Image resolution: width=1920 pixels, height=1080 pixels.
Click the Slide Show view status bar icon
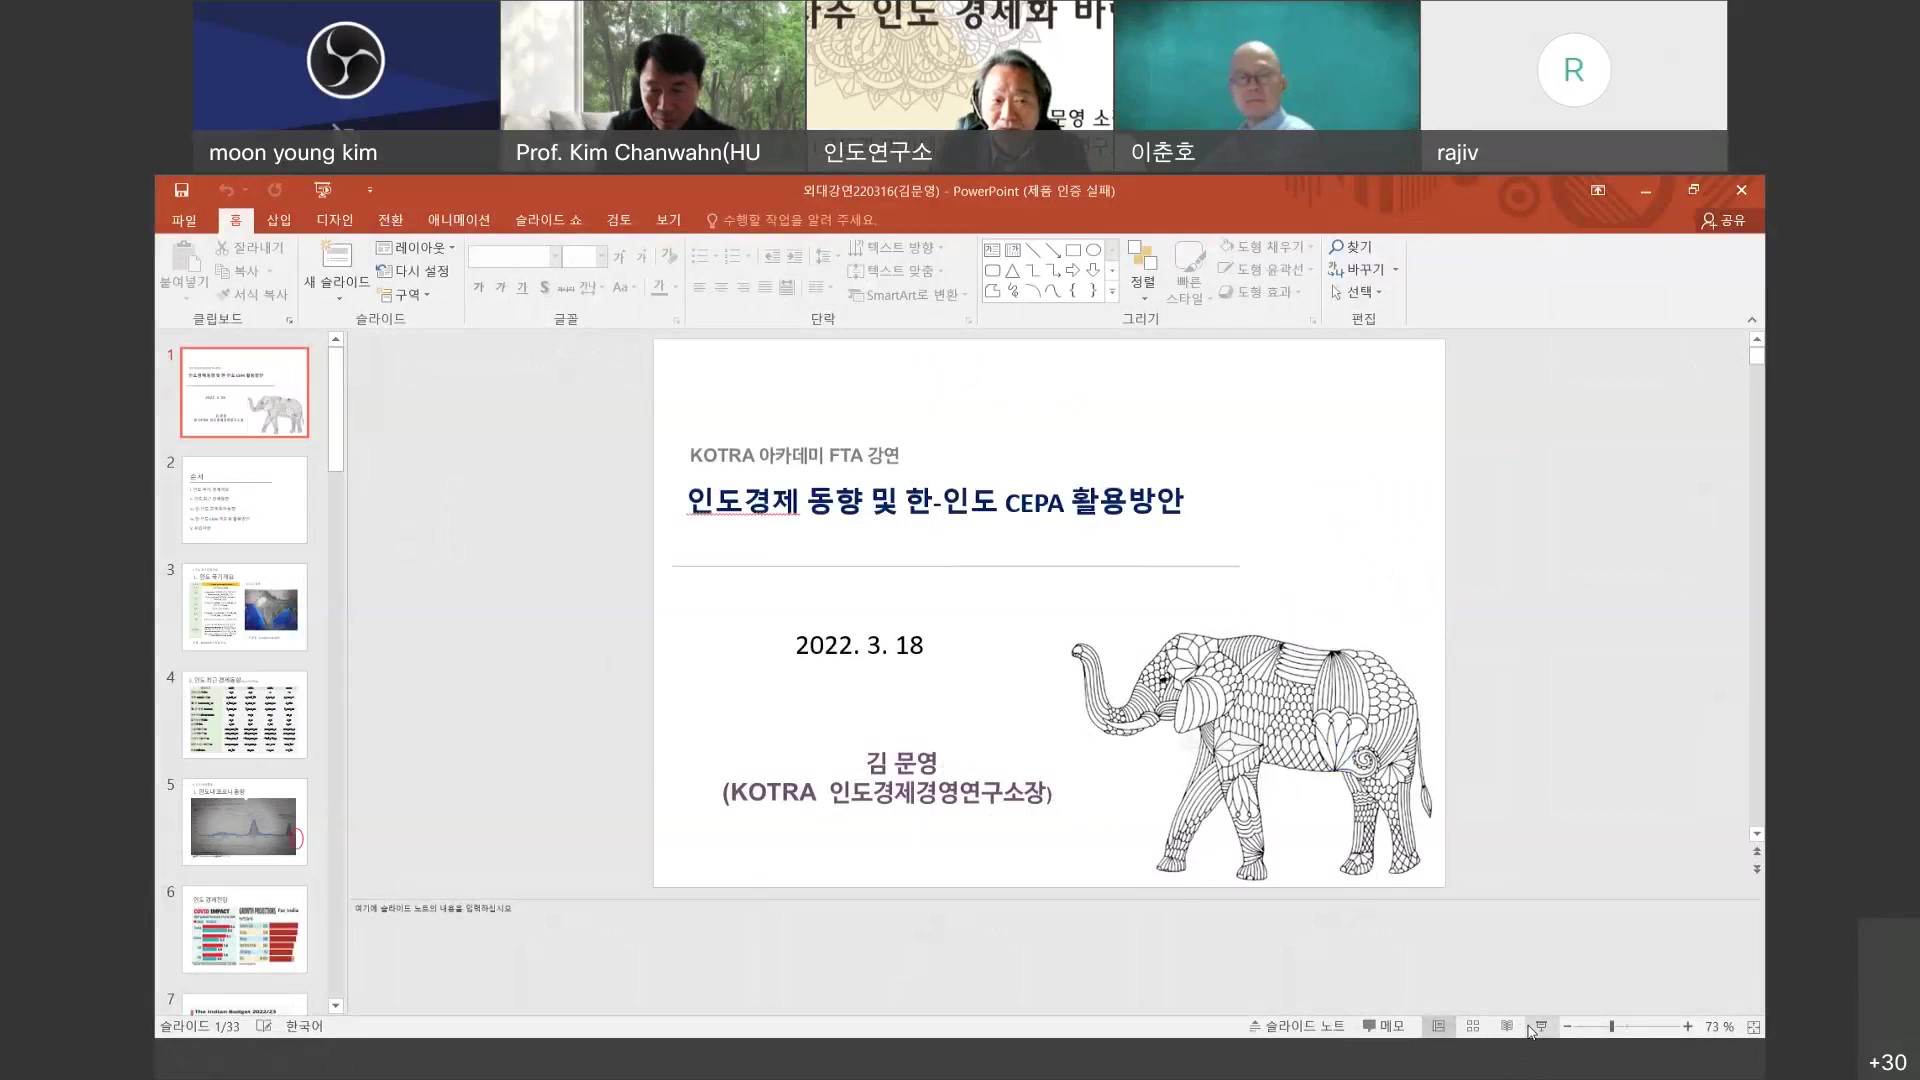[x=1541, y=1026]
